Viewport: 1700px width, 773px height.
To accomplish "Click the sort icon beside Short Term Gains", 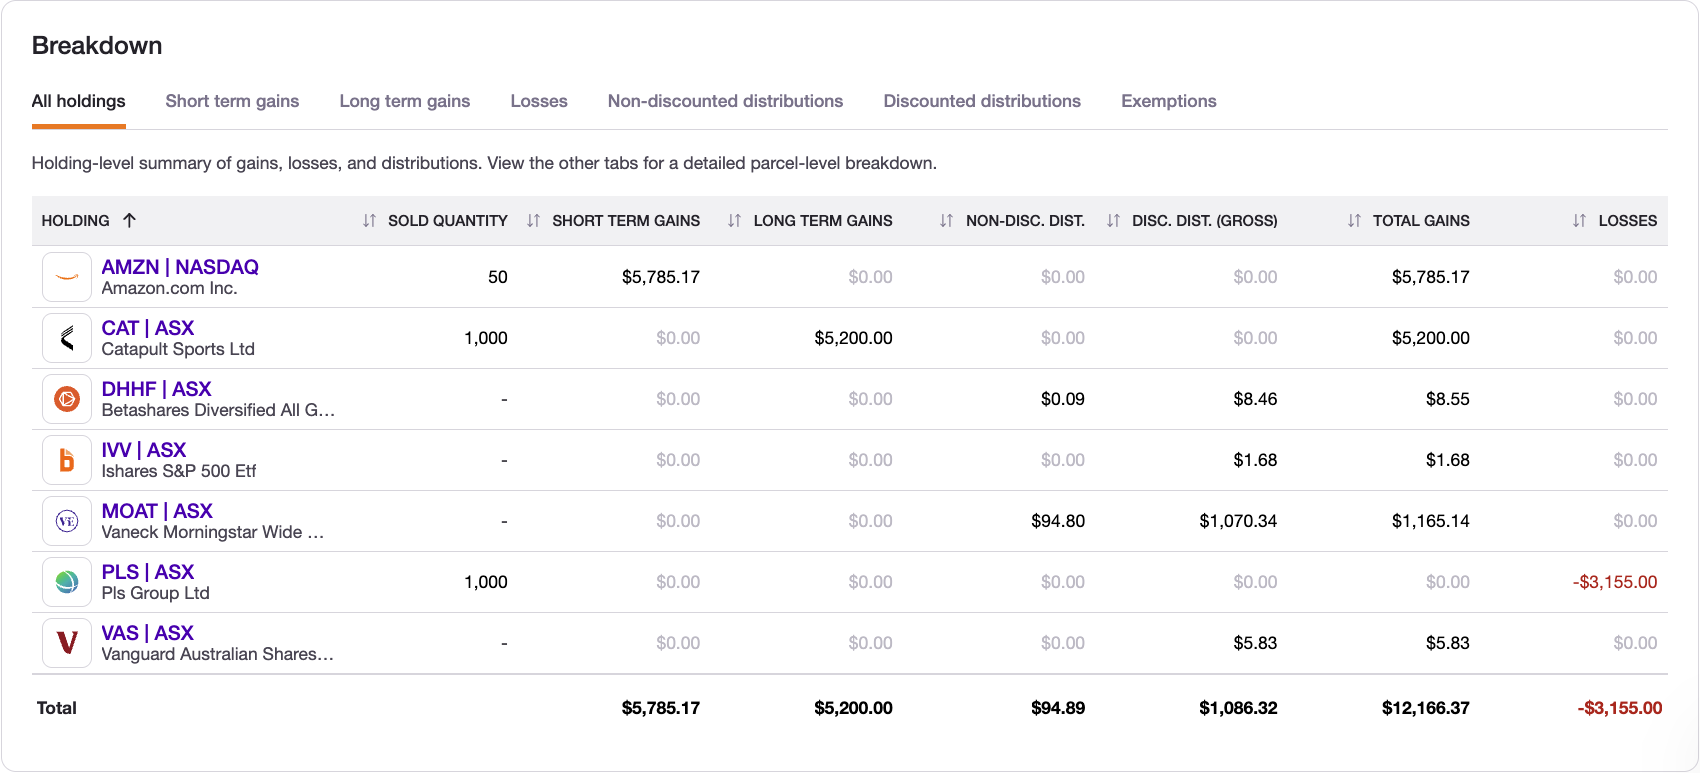I will click(533, 221).
